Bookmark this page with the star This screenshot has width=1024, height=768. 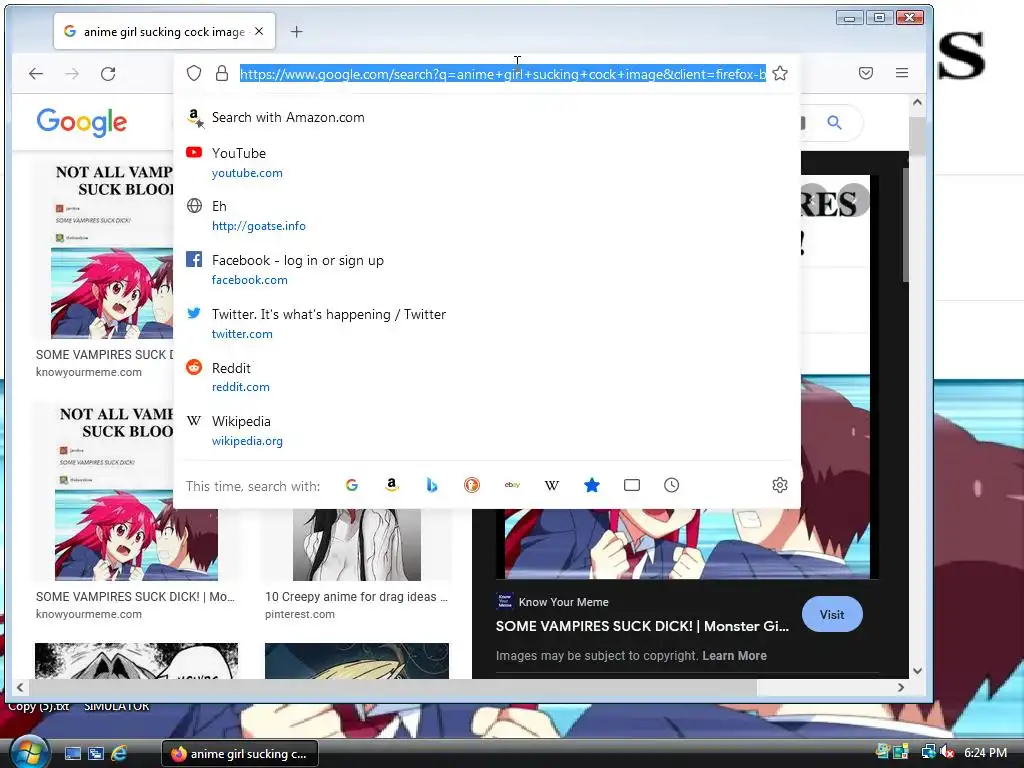pyautogui.click(x=780, y=73)
